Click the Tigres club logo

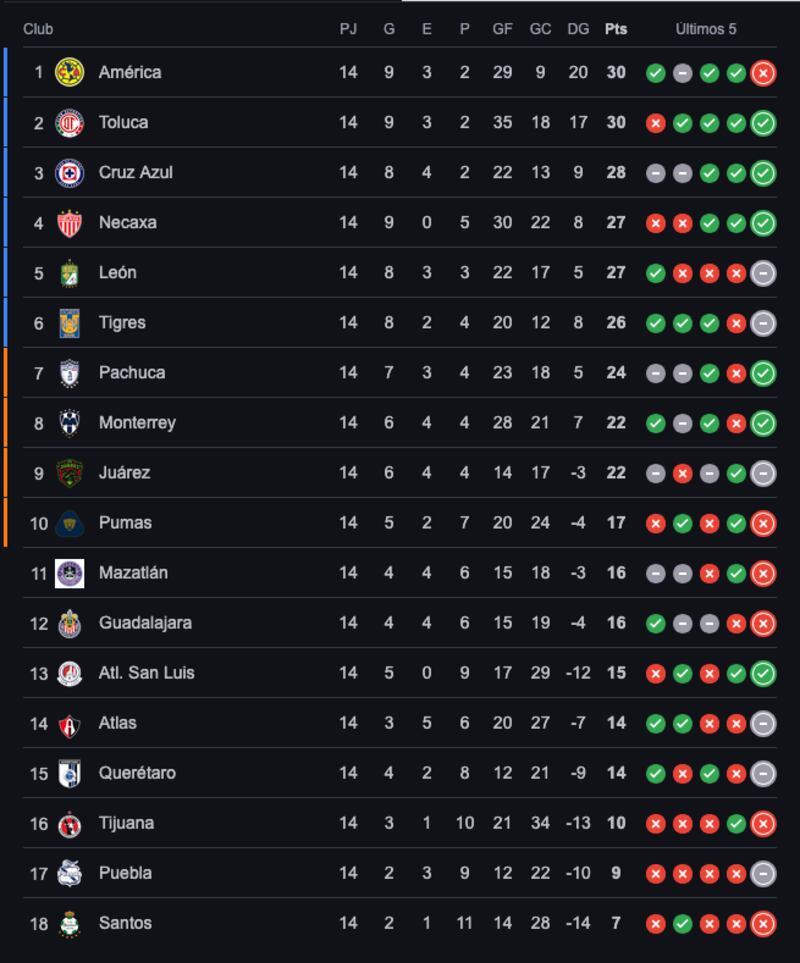pyautogui.click(x=69, y=323)
